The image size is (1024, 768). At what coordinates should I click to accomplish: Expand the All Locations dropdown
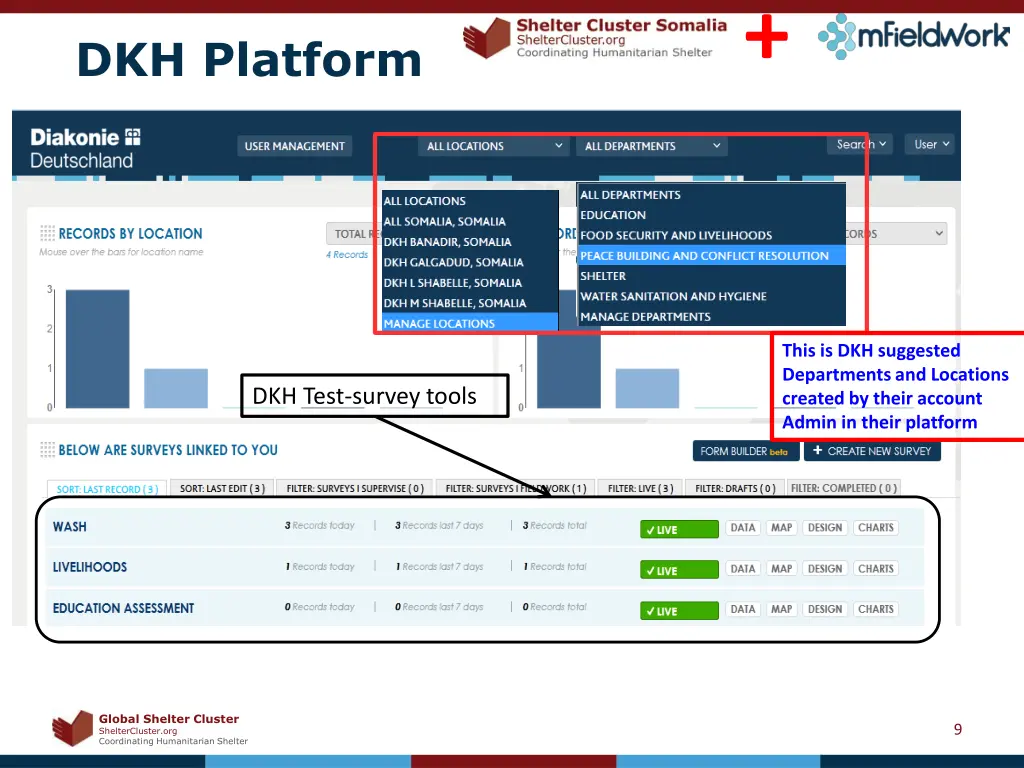(493, 146)
